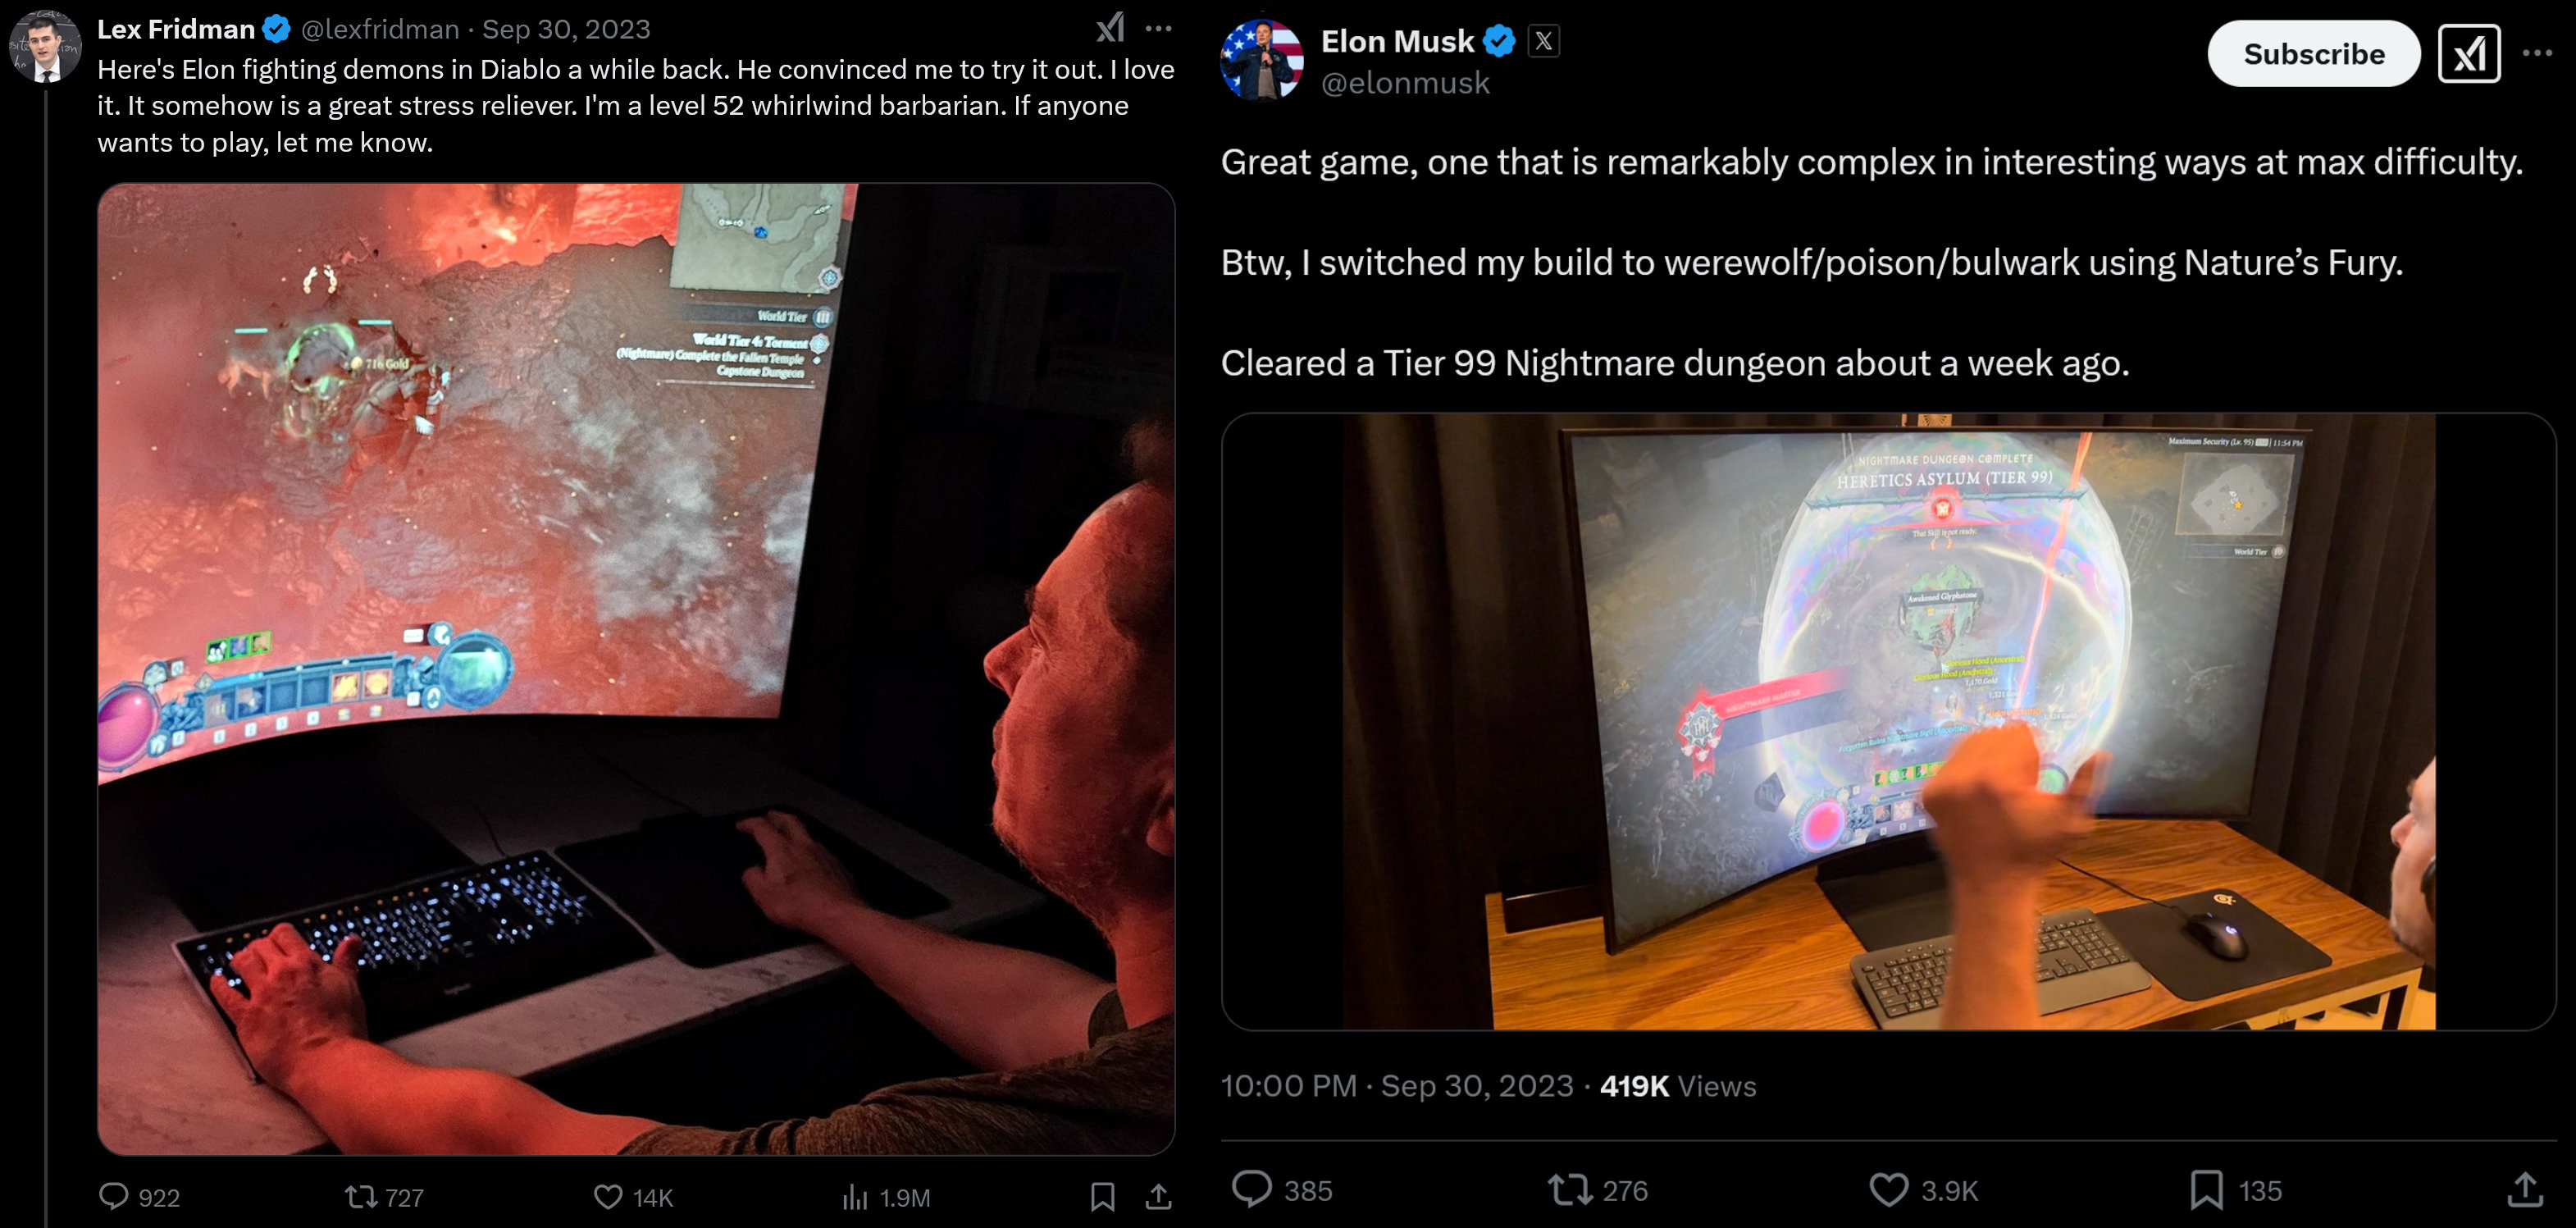Click the Subscribe button

click(2313, 54)
